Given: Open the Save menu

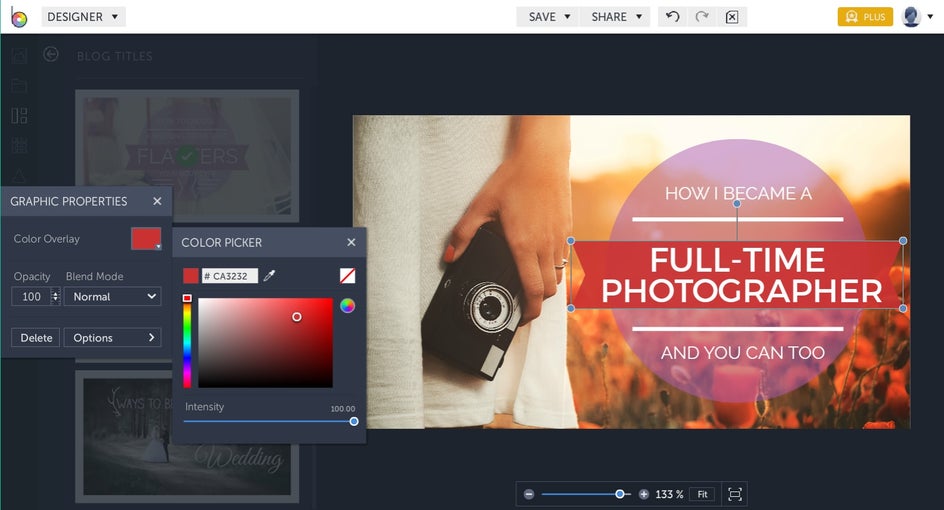Looking at the screenshot, I should point(549,17).
